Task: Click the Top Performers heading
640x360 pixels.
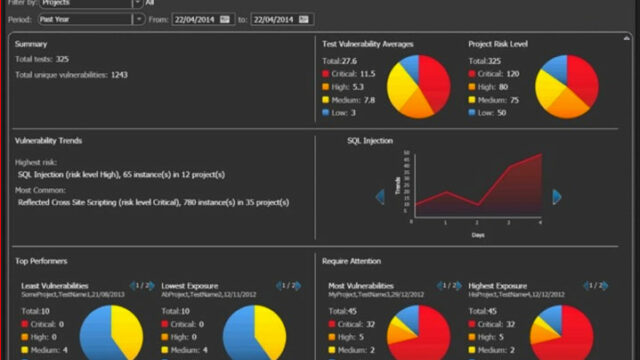Action: tap(41, 261)
